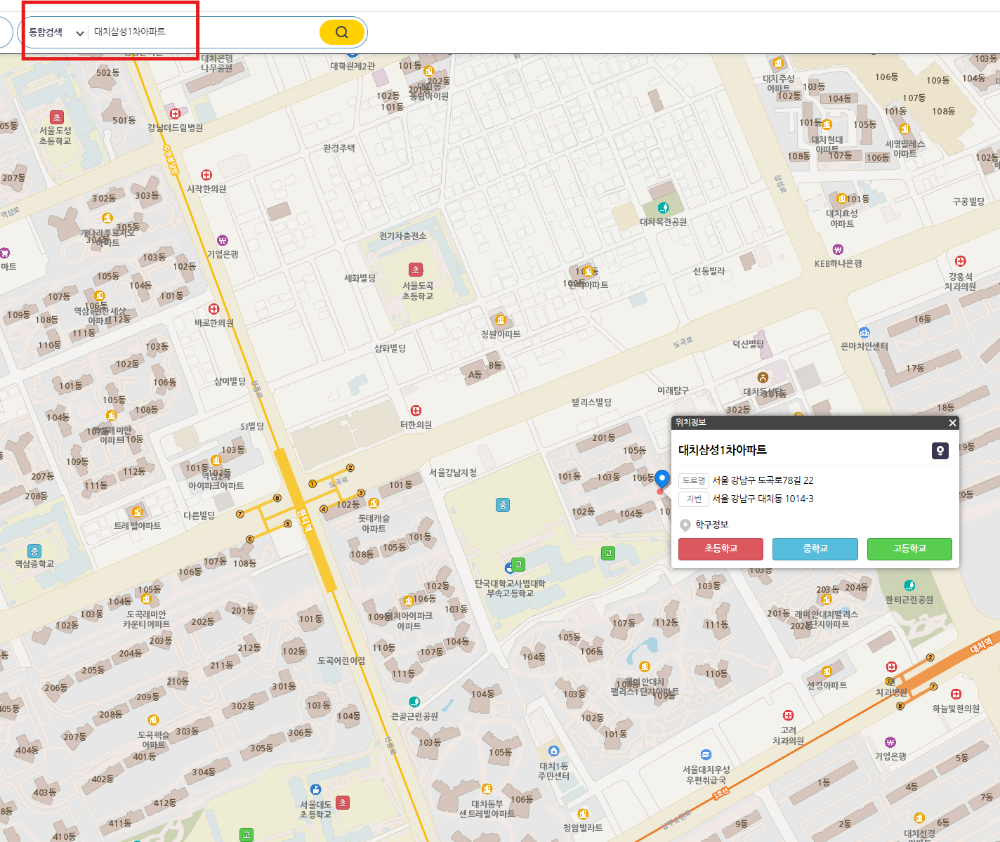Click the 지번 address label
This screenshot has width=1000, height=842.
694,499
